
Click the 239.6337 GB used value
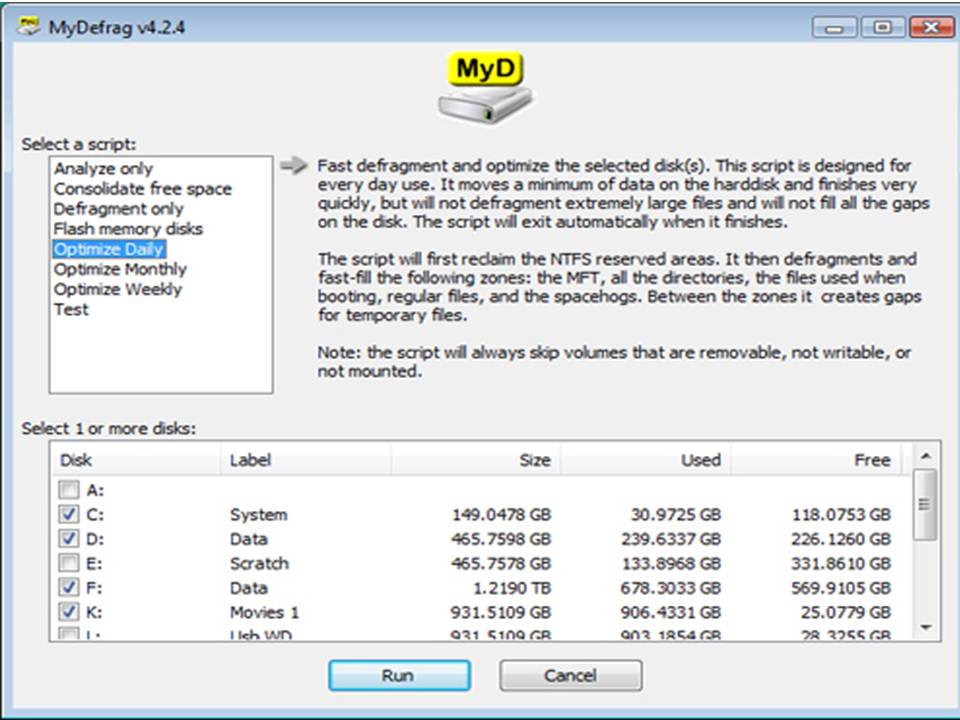point(670,539)
